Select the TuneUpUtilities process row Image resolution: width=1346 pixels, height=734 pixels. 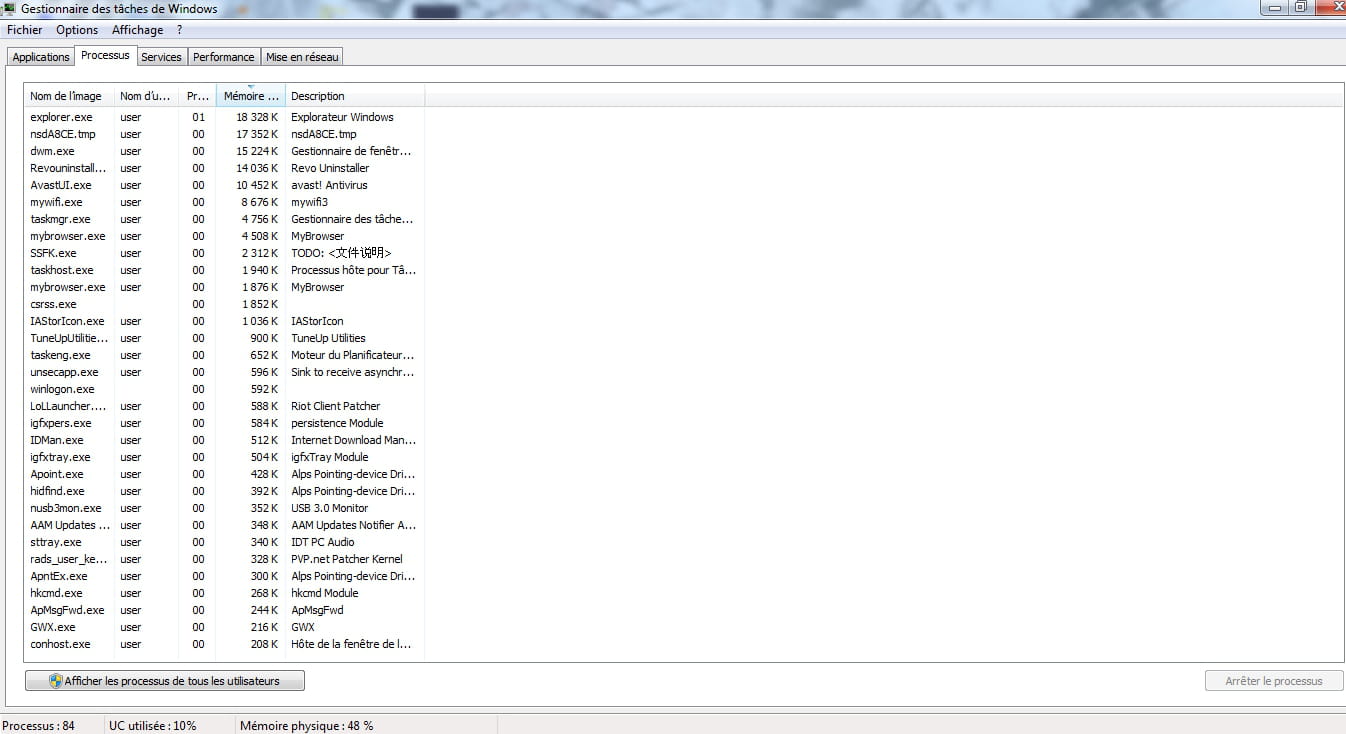coord(225,338)
